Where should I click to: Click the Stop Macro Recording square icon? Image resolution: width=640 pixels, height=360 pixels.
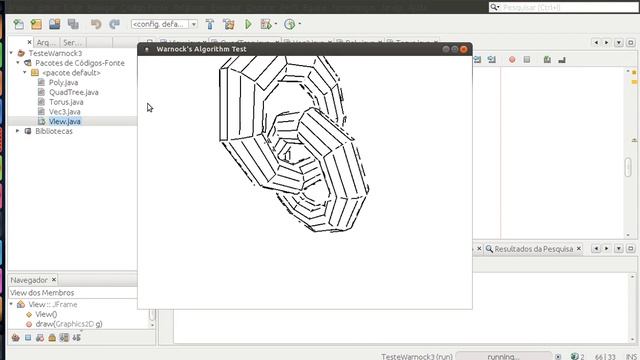[x=527, y=60]
